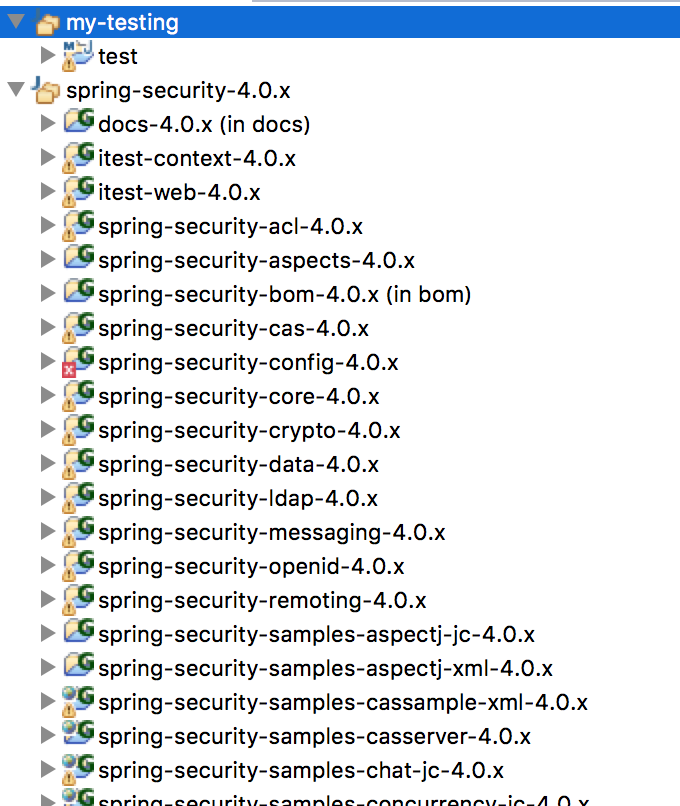Viewport: 680px width, 806px height.
Task: Expand the spring-security-core-4.0.x project
Action: point(47,396)
